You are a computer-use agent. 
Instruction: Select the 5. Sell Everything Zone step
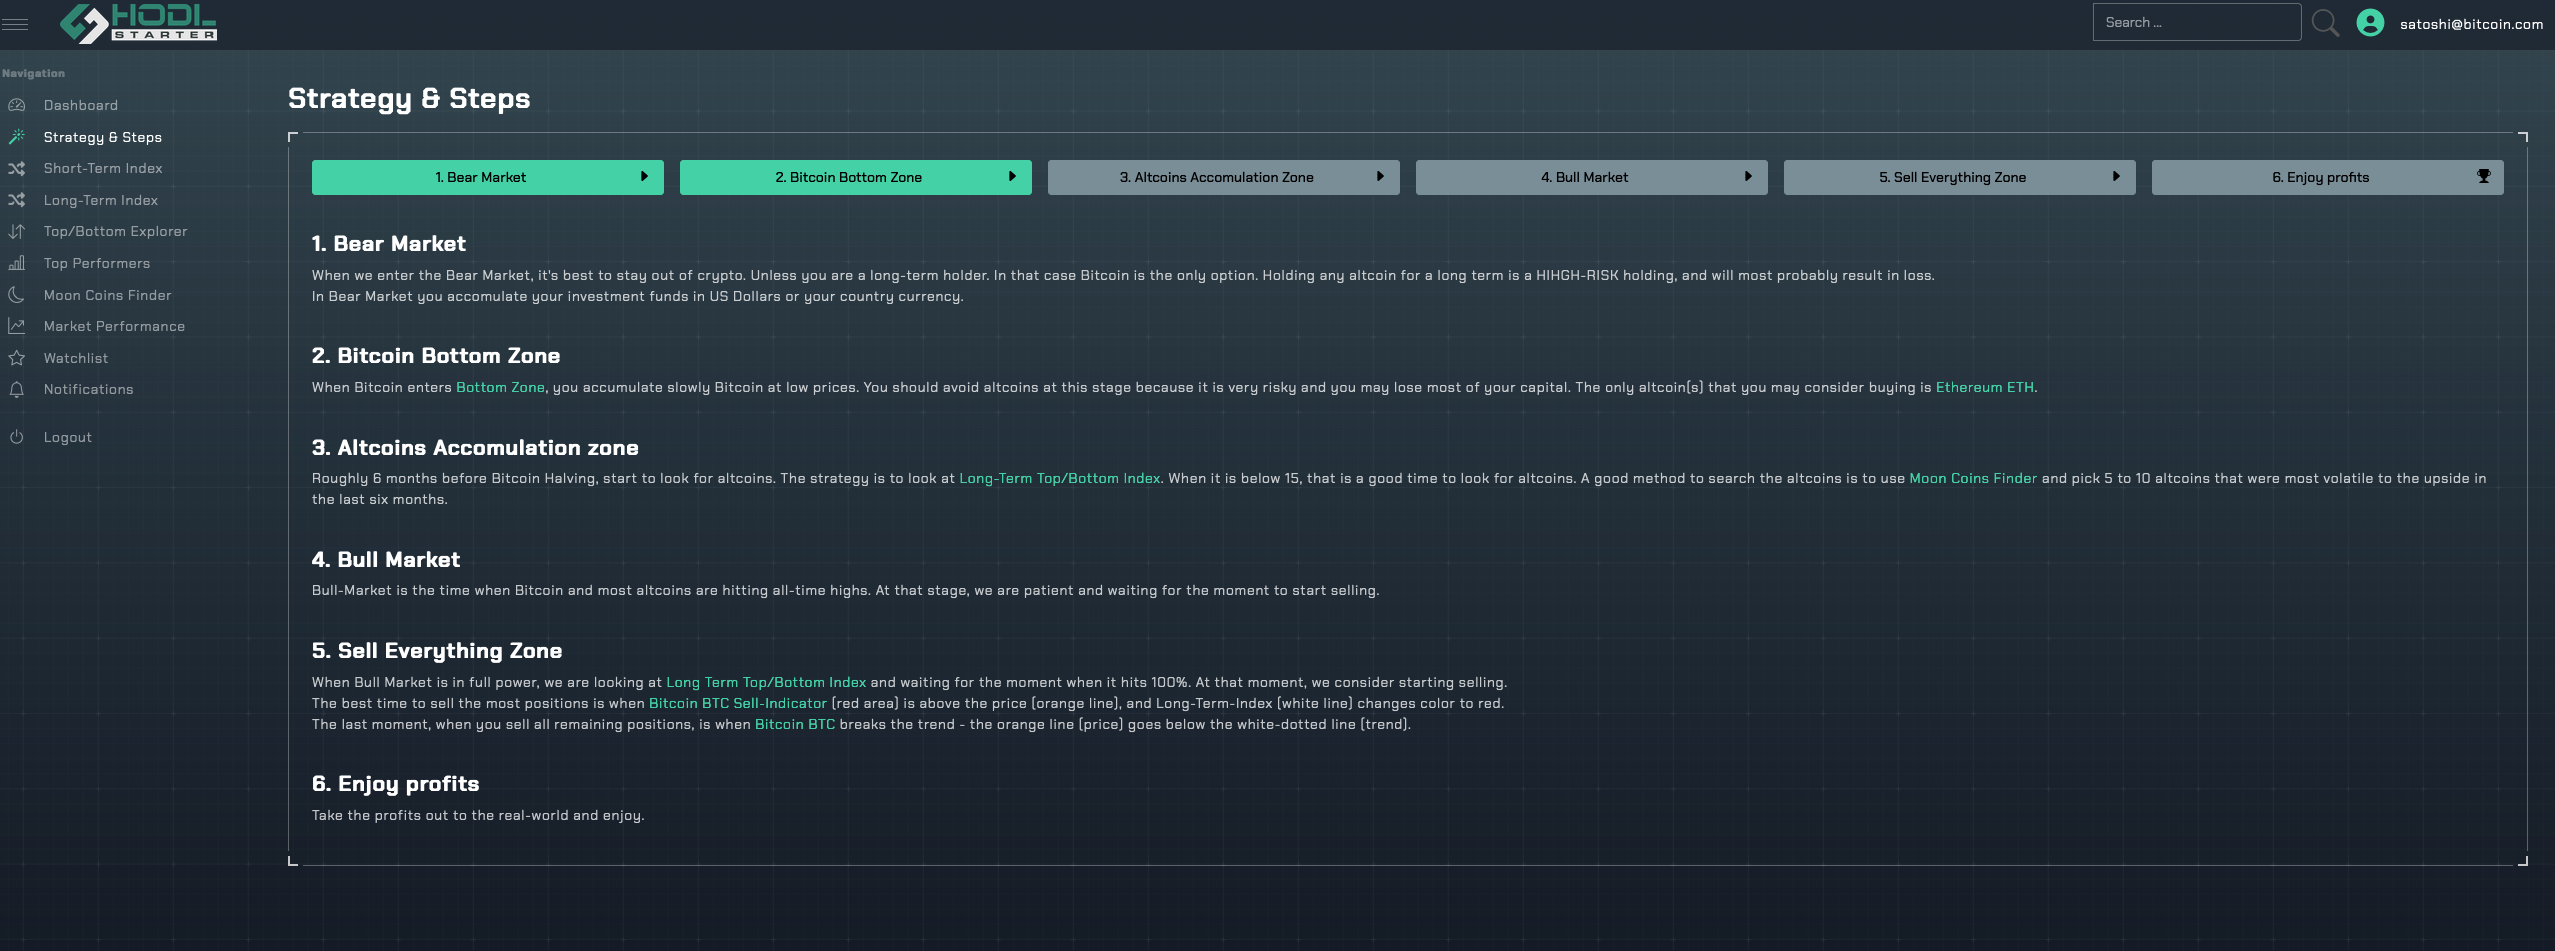tap(1960, 177)
